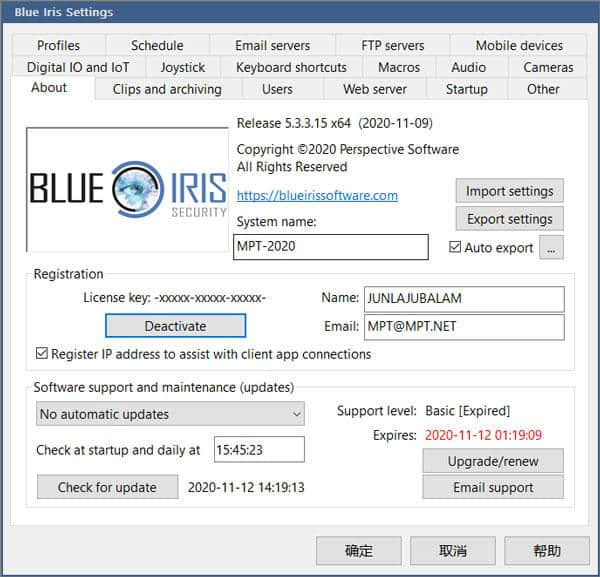This screenshot has height=577, width=600.
Task: Open the Digital IO and IoT tab
Action: coord(78,67)
